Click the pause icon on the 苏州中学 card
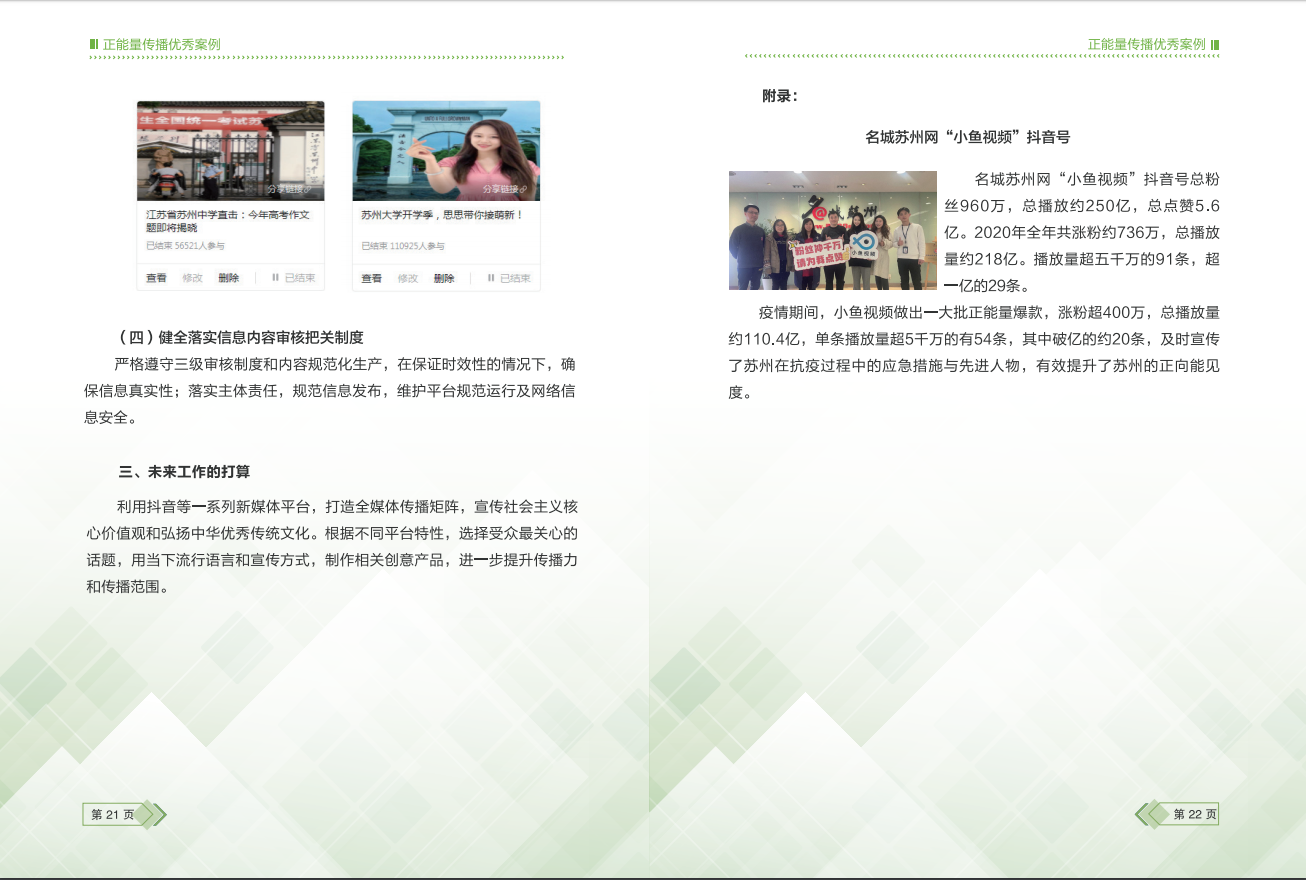 (275, 278)
